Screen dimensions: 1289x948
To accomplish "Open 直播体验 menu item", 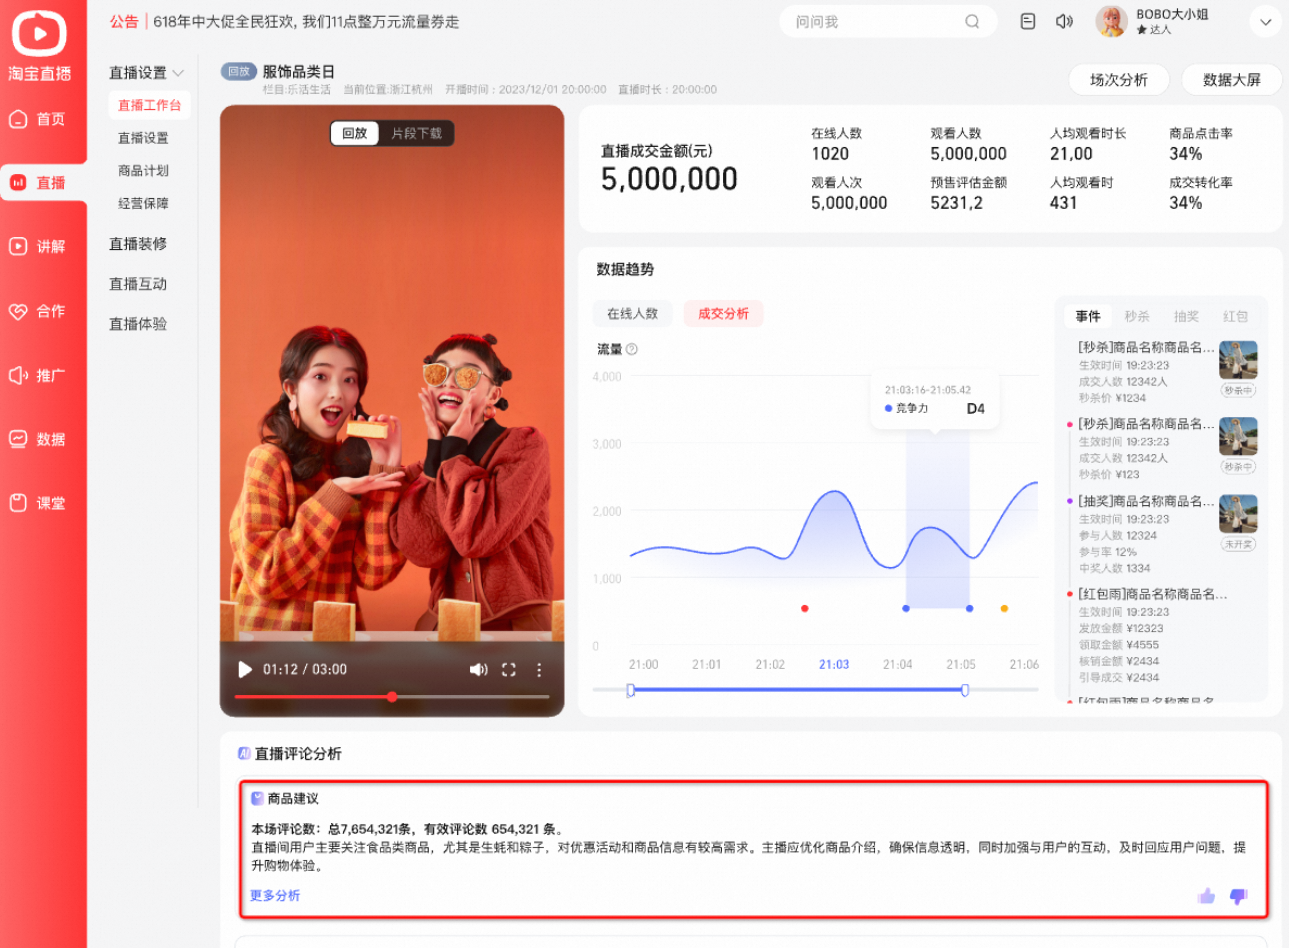I will [x=138, y=324].
